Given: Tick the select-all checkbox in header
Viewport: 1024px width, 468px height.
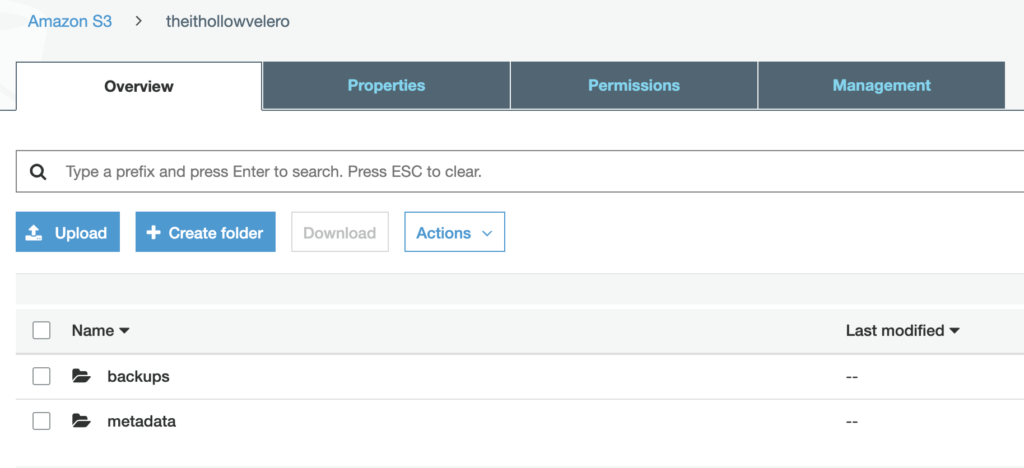Looking at the screenshot, I should [41, 330].
